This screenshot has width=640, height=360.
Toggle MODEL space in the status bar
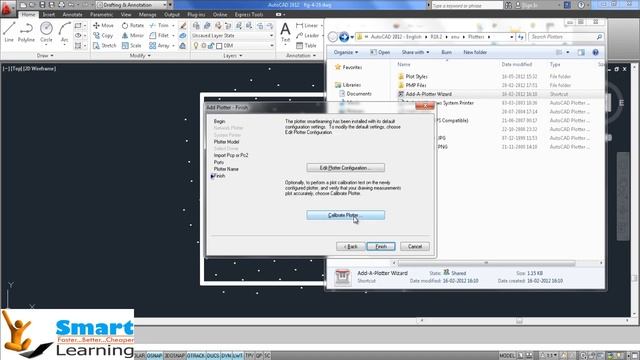507,356
